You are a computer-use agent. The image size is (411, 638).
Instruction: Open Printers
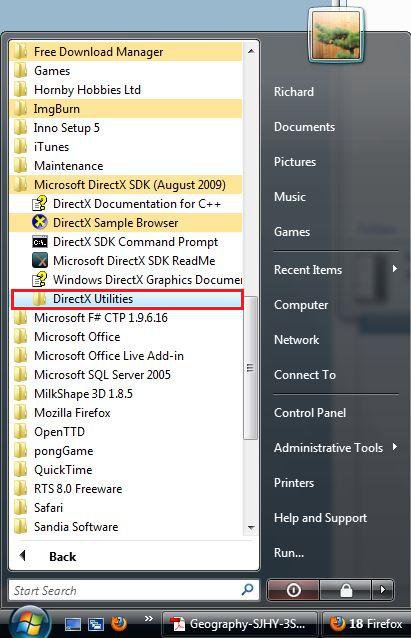294,483
